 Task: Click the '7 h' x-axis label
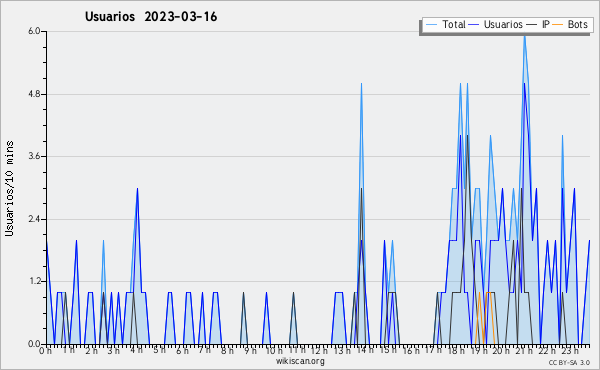[205, 350]
